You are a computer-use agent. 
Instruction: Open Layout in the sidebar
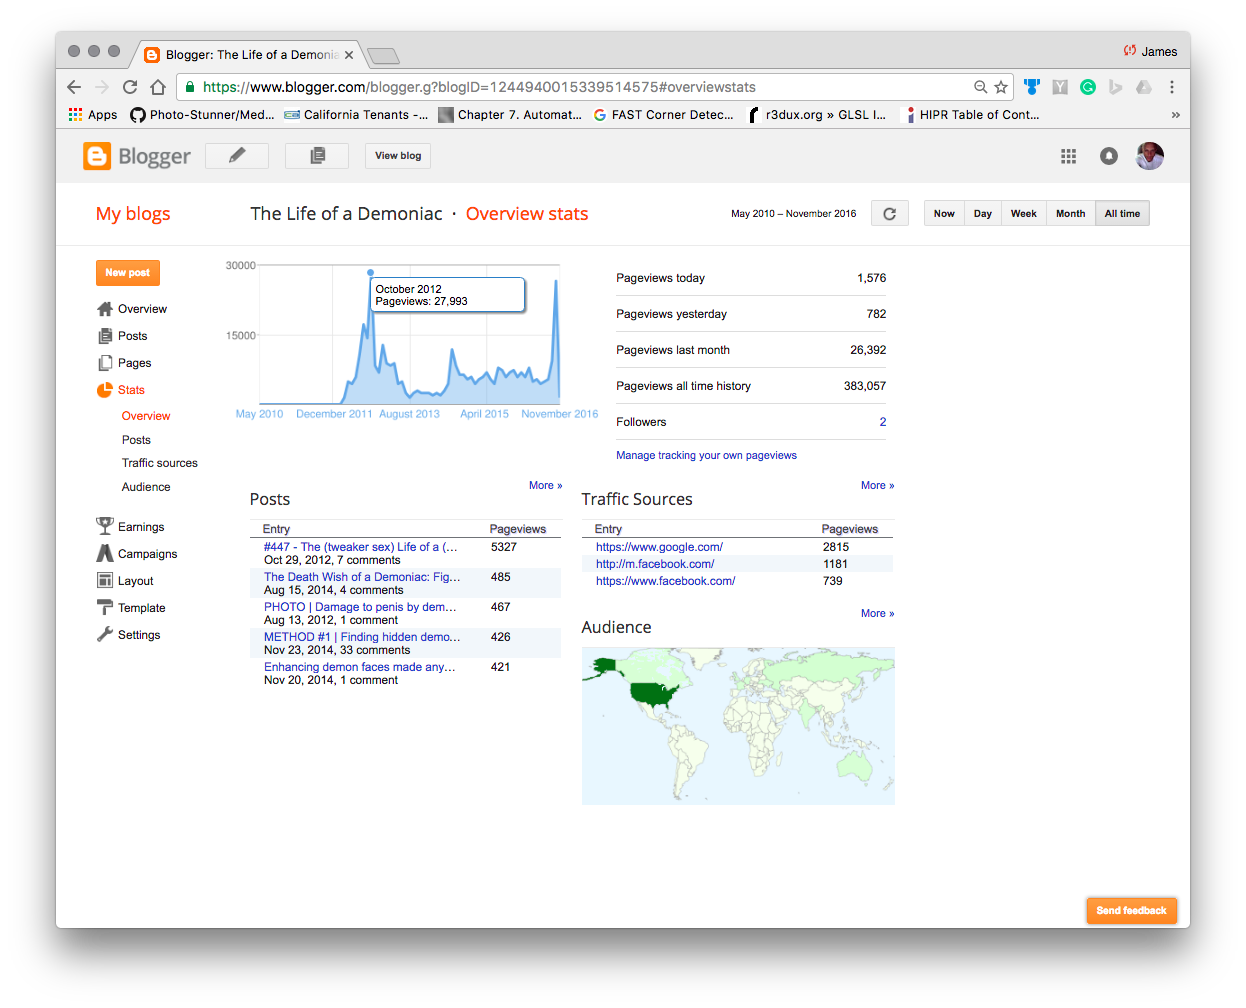coord(125,581)
